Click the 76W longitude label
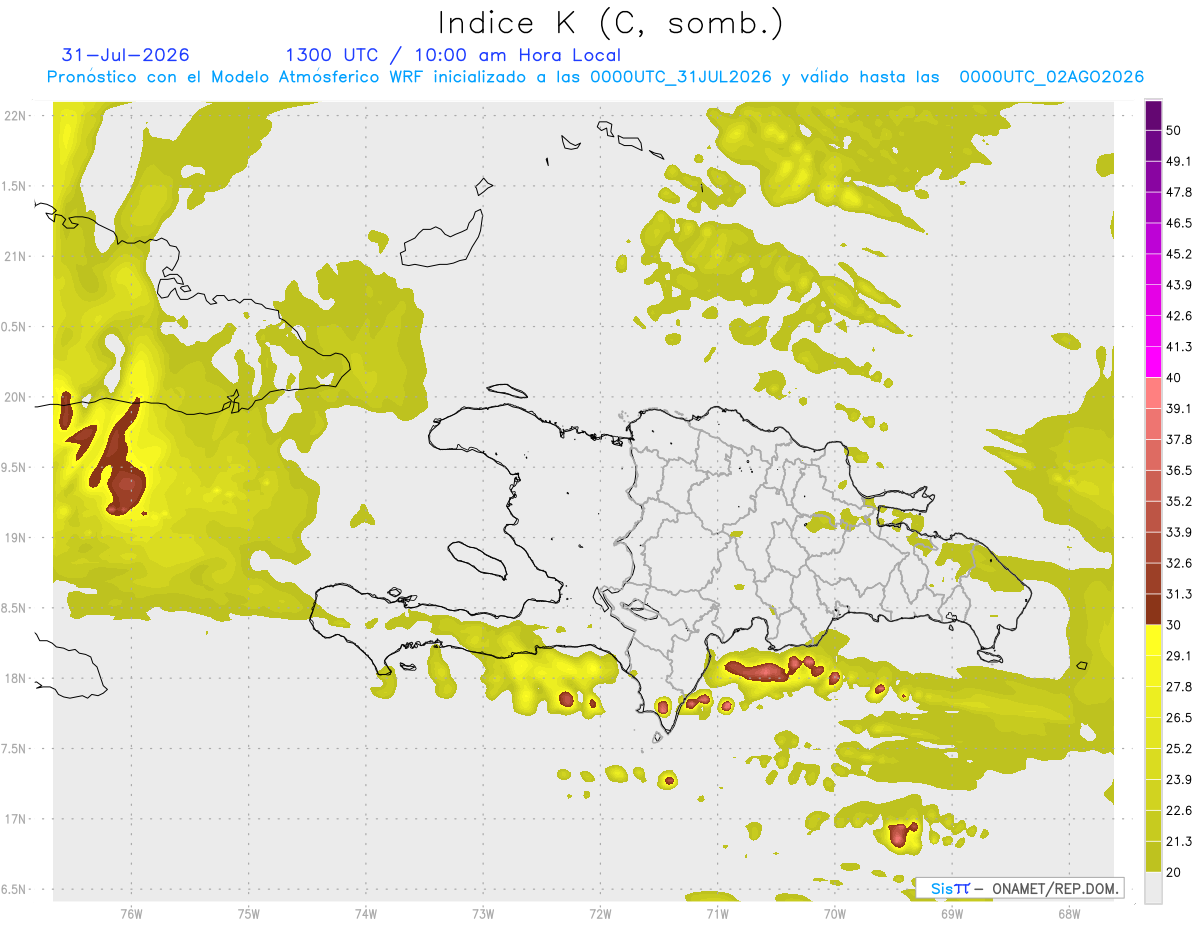The image size is (1200, 927). click(x=131, y=913)
